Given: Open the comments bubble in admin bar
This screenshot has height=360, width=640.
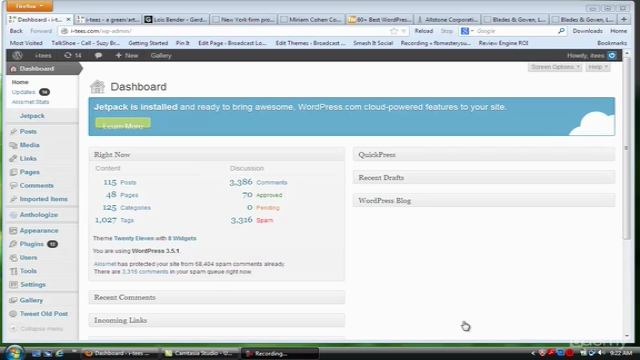Looking at the screenshot, I should point(98,56).
